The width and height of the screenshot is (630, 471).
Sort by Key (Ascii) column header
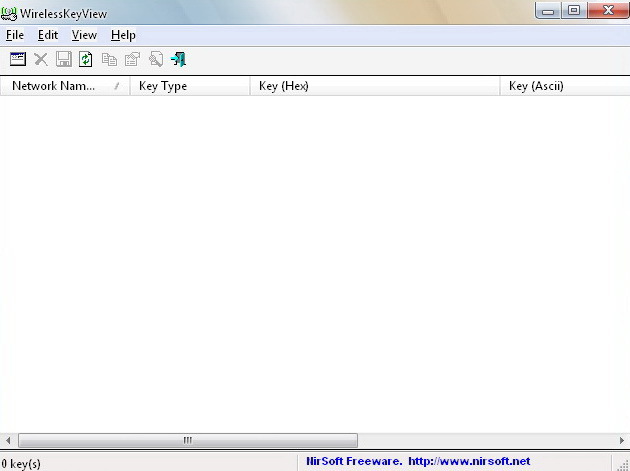pos(565,86)
